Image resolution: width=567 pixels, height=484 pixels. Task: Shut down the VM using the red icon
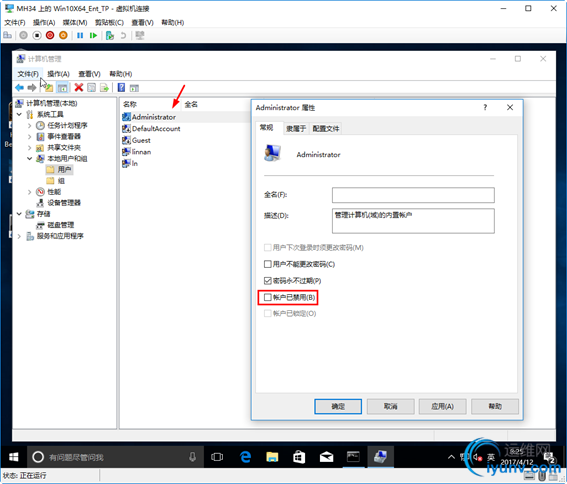click(x=50, y=35)
